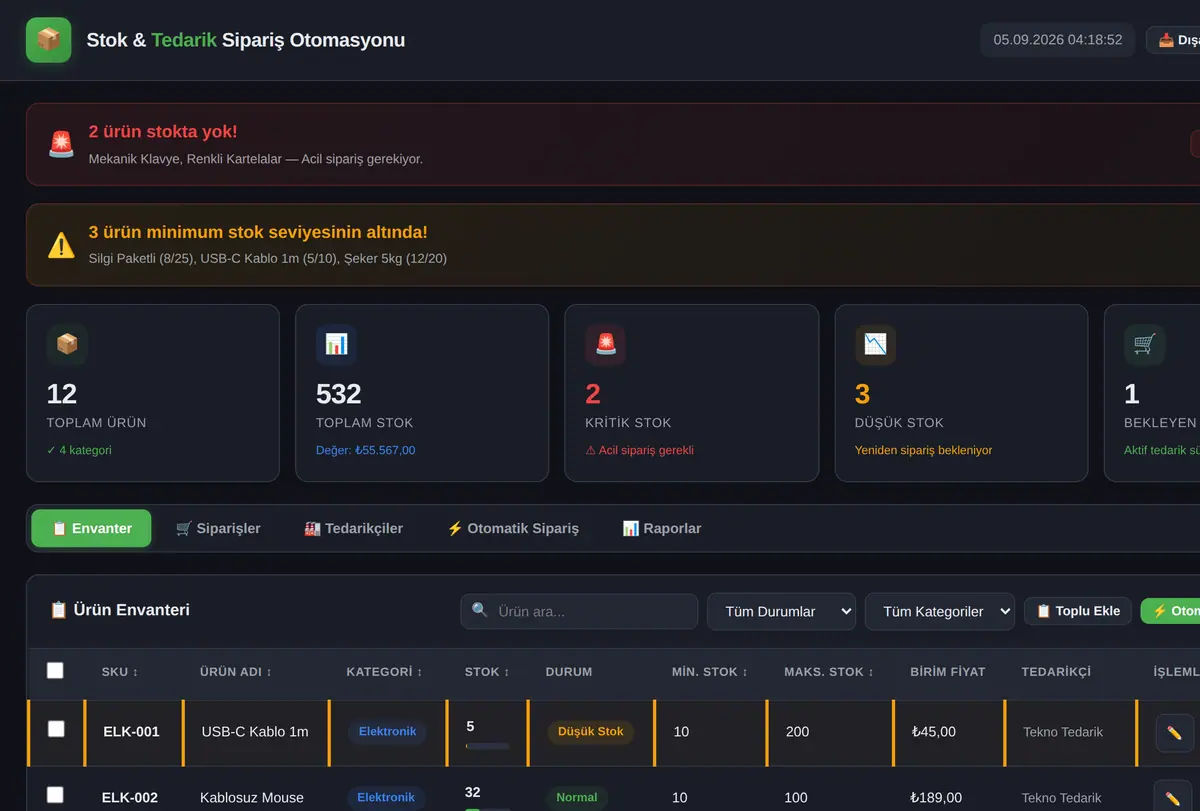Sort the table by the Min. Stok column
Image resolution: width=1200 pixels, height=811 pixels.
[x=710, y=672]
